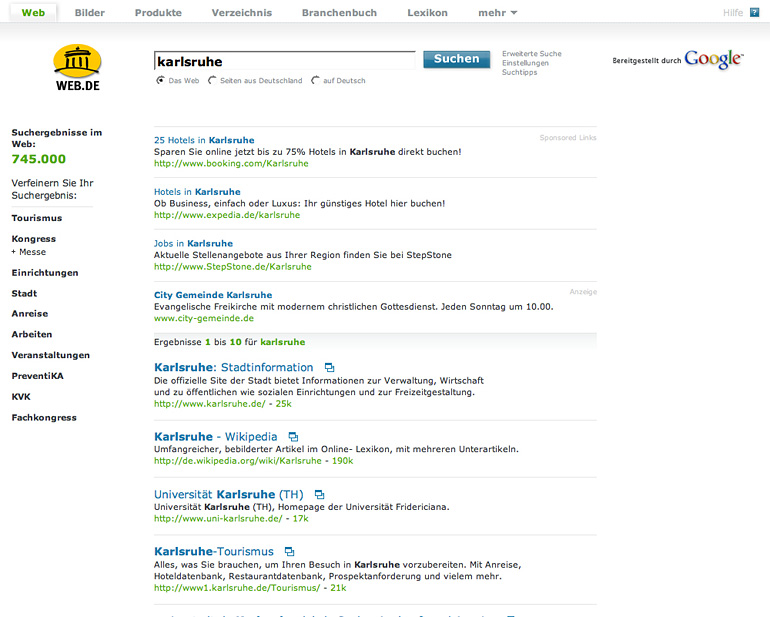Refine search by Kongress
The height and width of the screenshot is (617, 770).
tap(33, 239)
